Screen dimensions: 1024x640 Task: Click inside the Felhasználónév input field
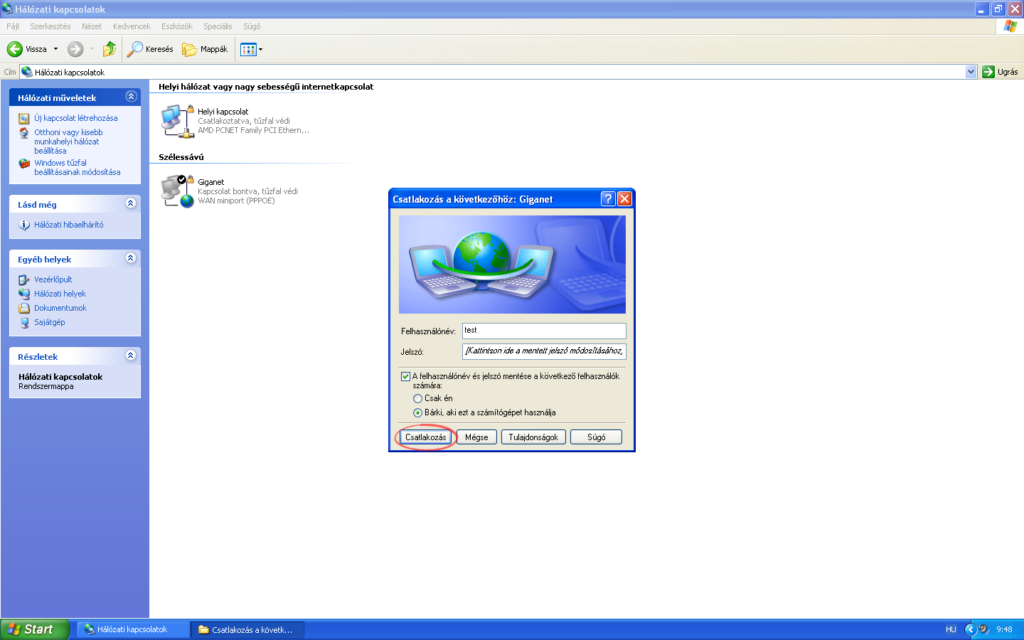[x=543, y=330]
